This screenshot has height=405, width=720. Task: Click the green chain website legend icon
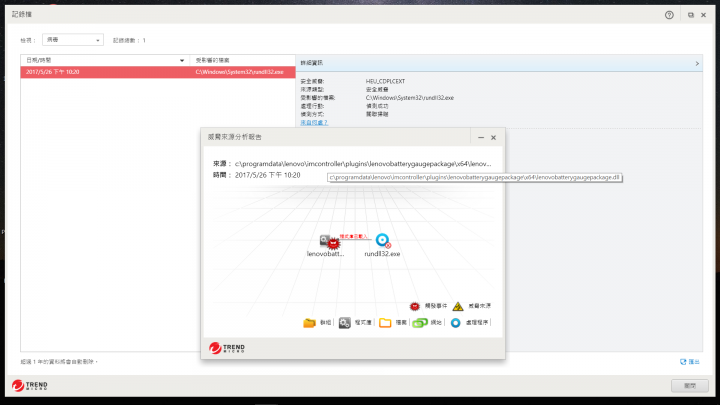tap(420, 323)
